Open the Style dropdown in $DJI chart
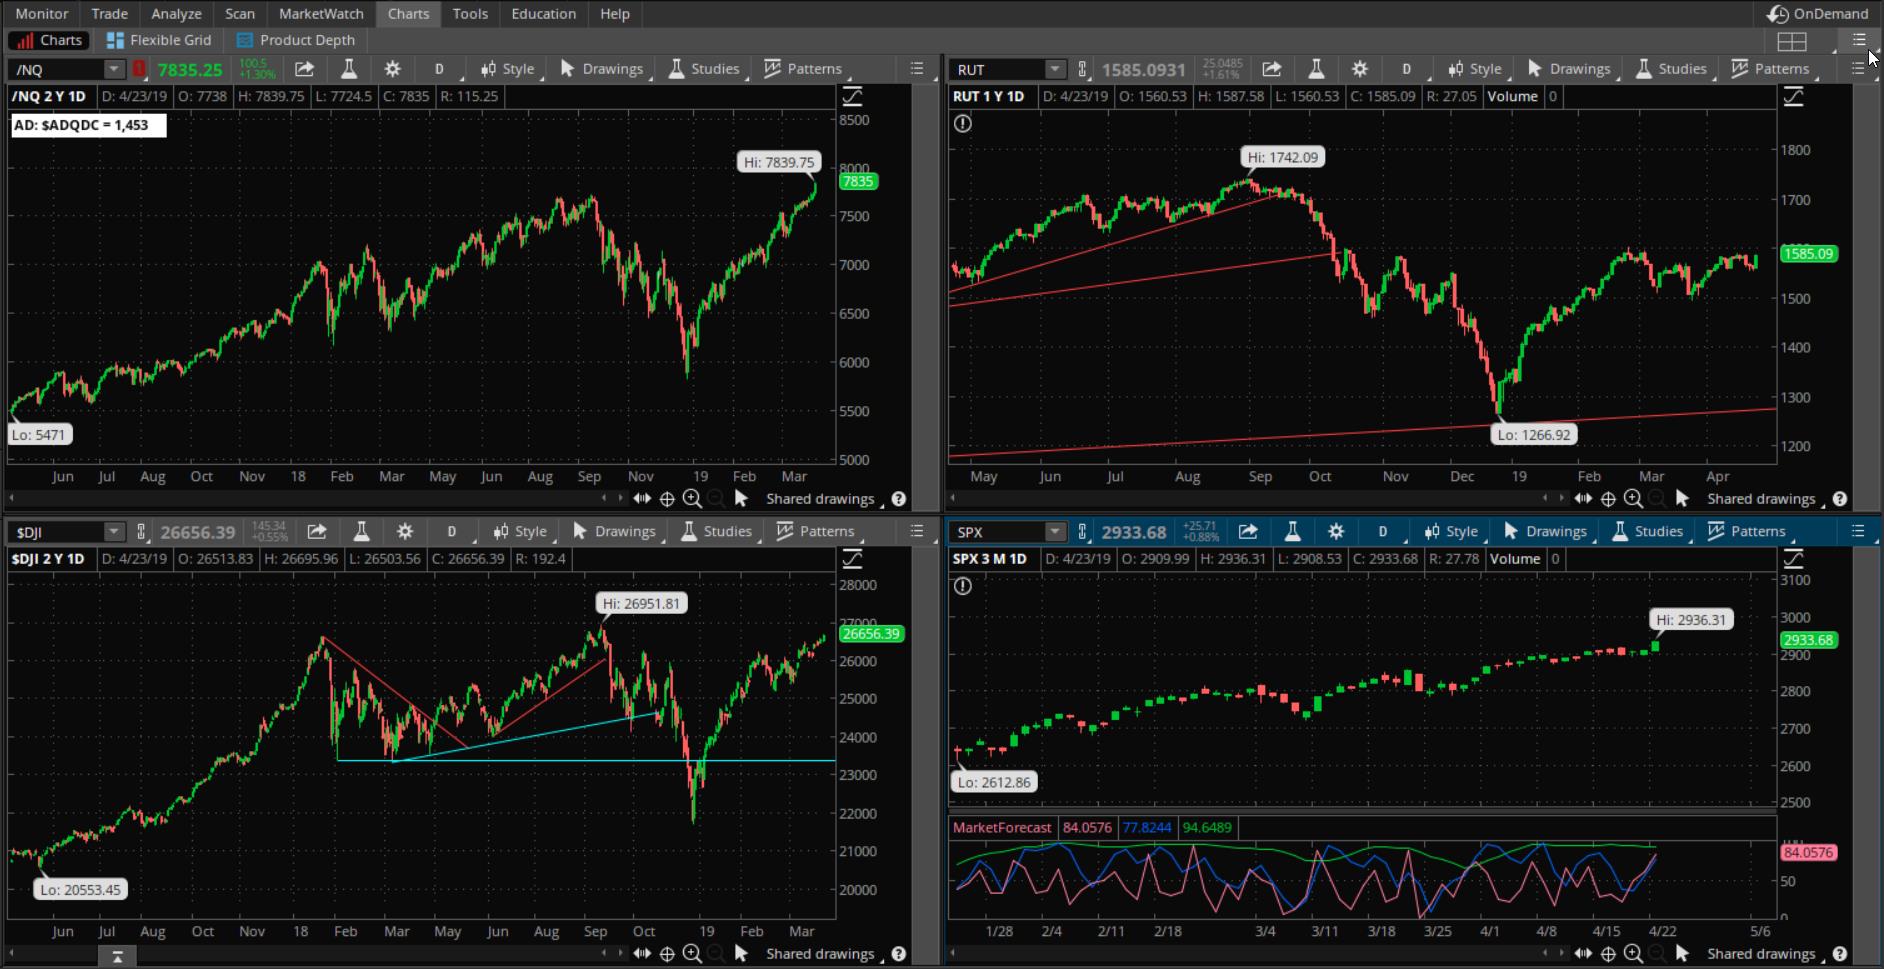The width and height of the screenshot is (1884, 969). (521, 532)
